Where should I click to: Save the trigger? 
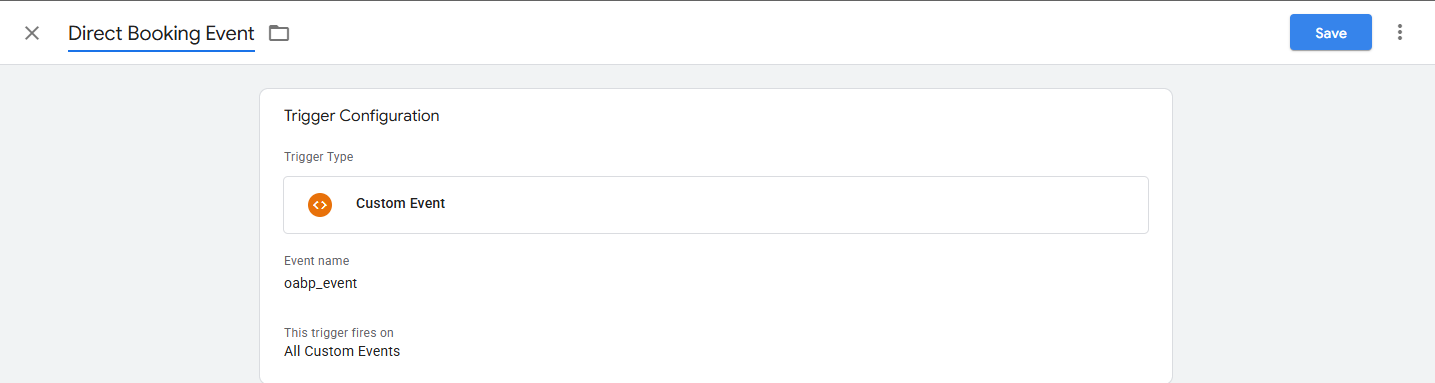[1330, 32]
